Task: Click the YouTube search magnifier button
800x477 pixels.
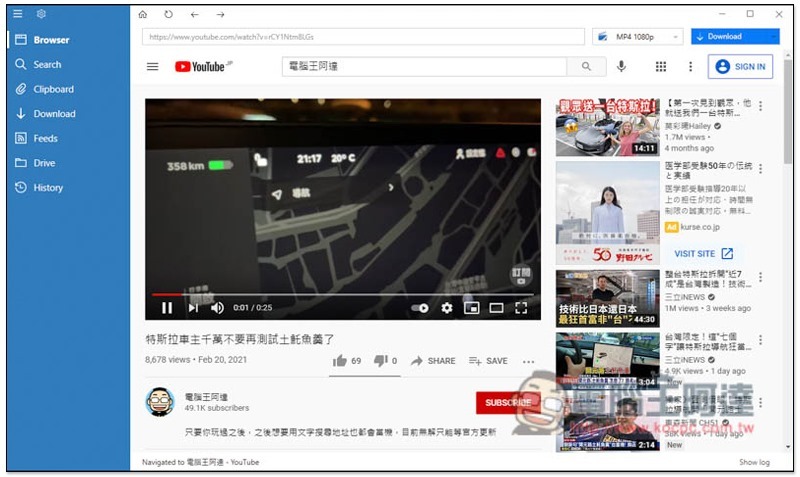Action: [585, 67]
